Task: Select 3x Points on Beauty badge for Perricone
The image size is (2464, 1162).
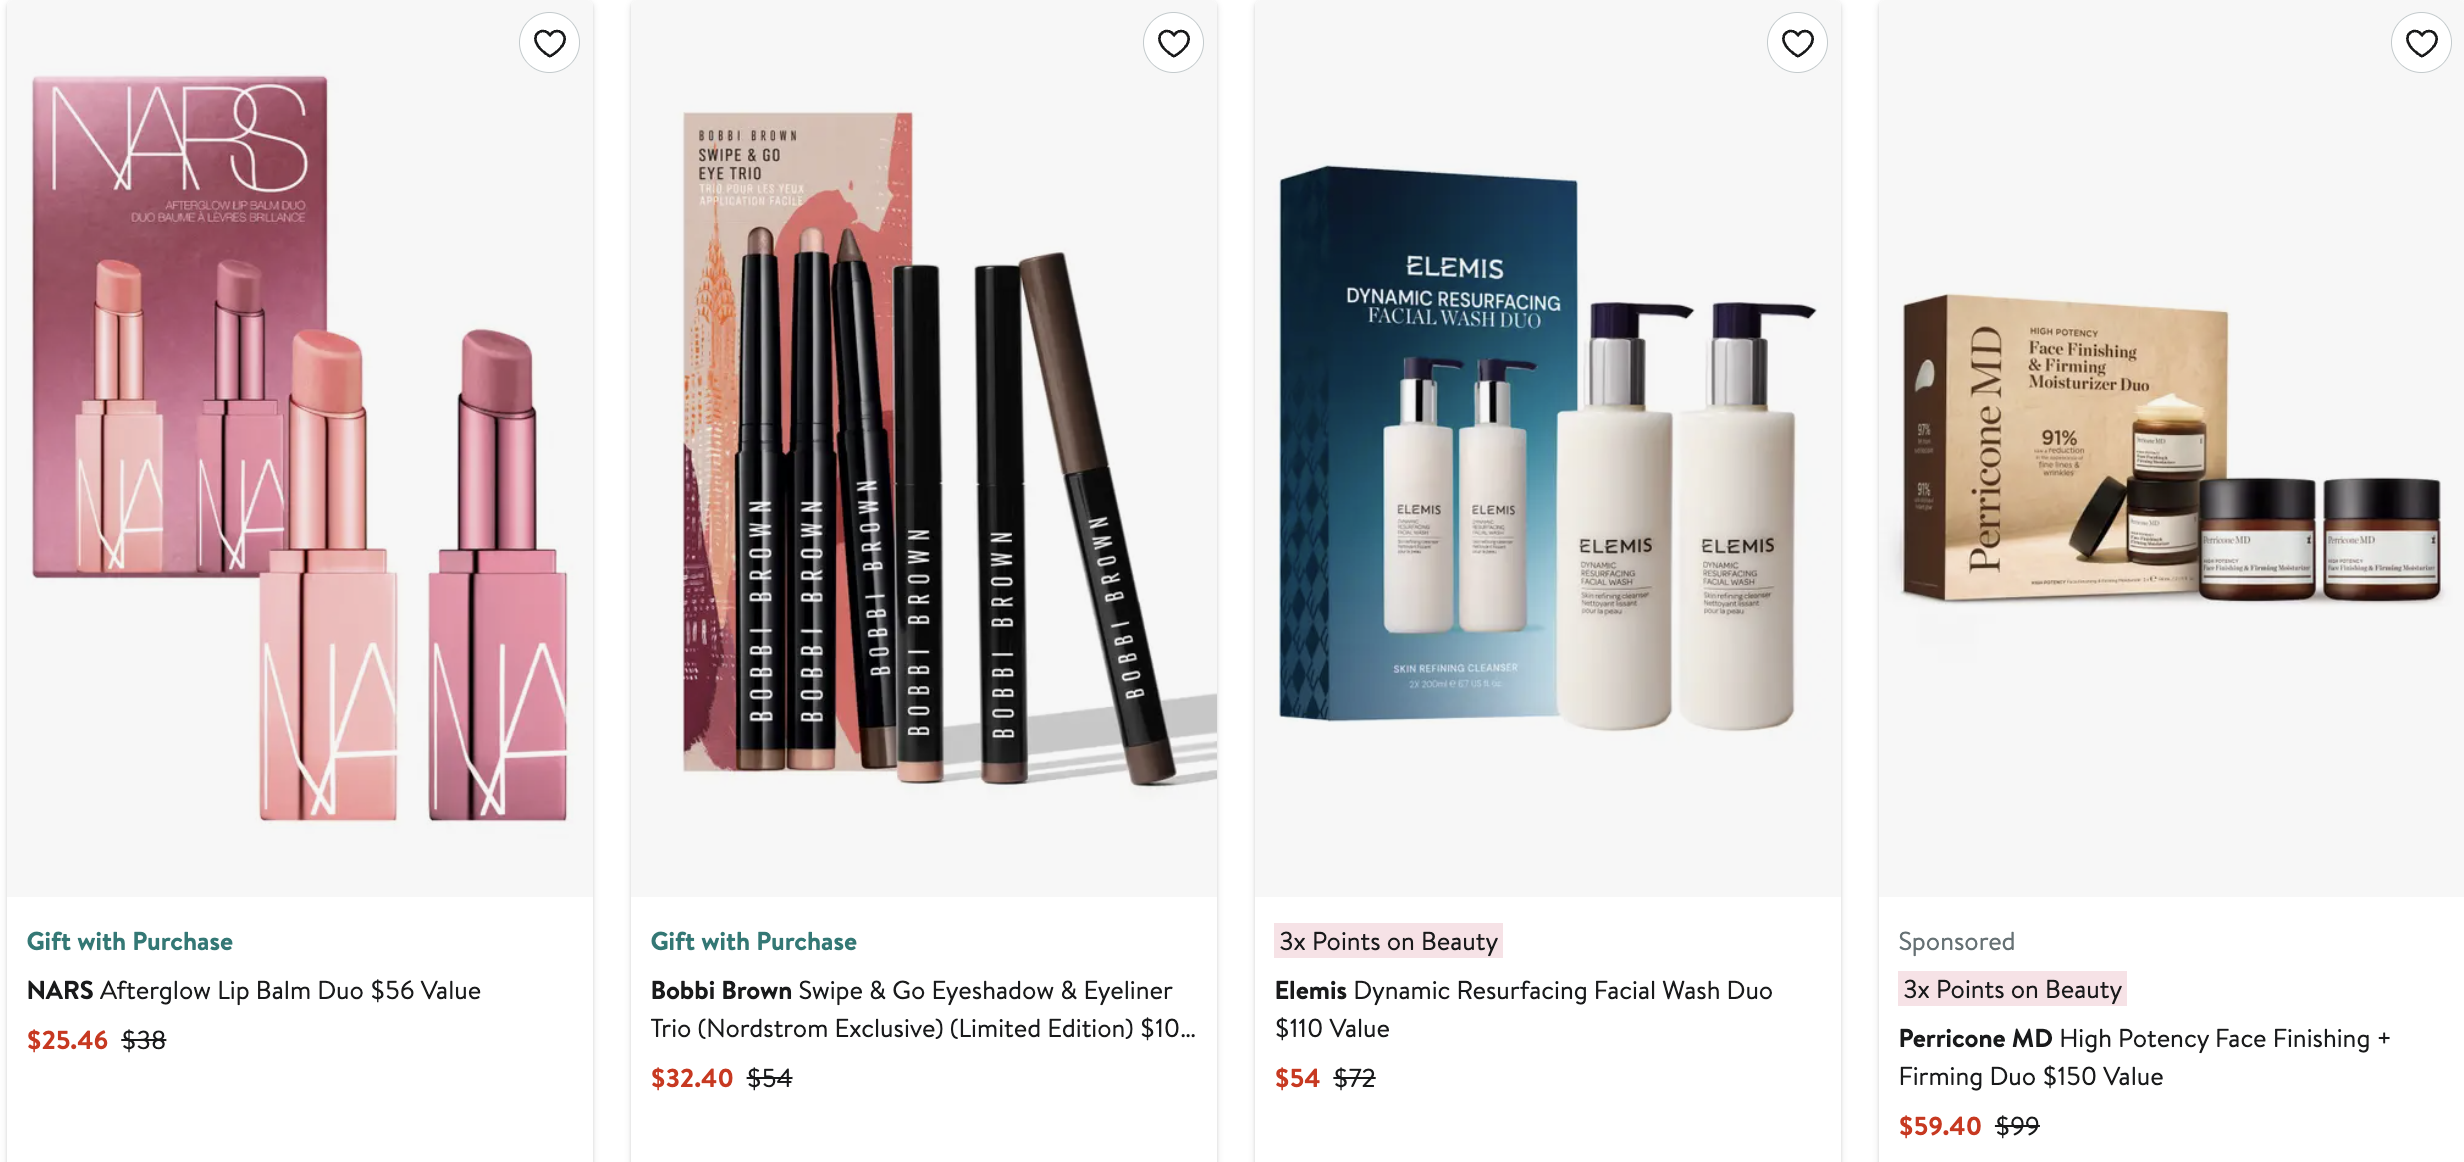Action: coord(2013,989)
